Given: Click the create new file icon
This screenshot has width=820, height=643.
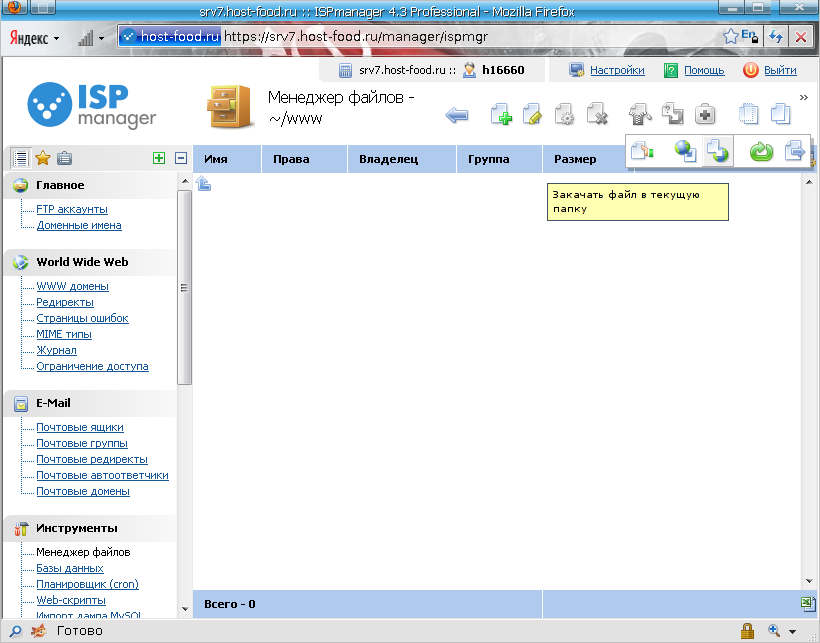Looking at the screenshot, I should pyautogui.click(x=501, y=115).
